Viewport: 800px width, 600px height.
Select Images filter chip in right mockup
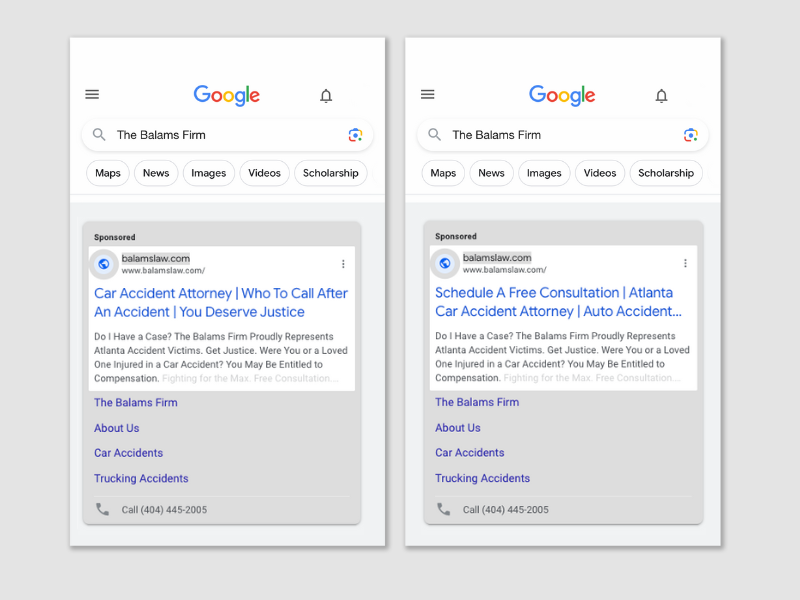coord(544,173)
